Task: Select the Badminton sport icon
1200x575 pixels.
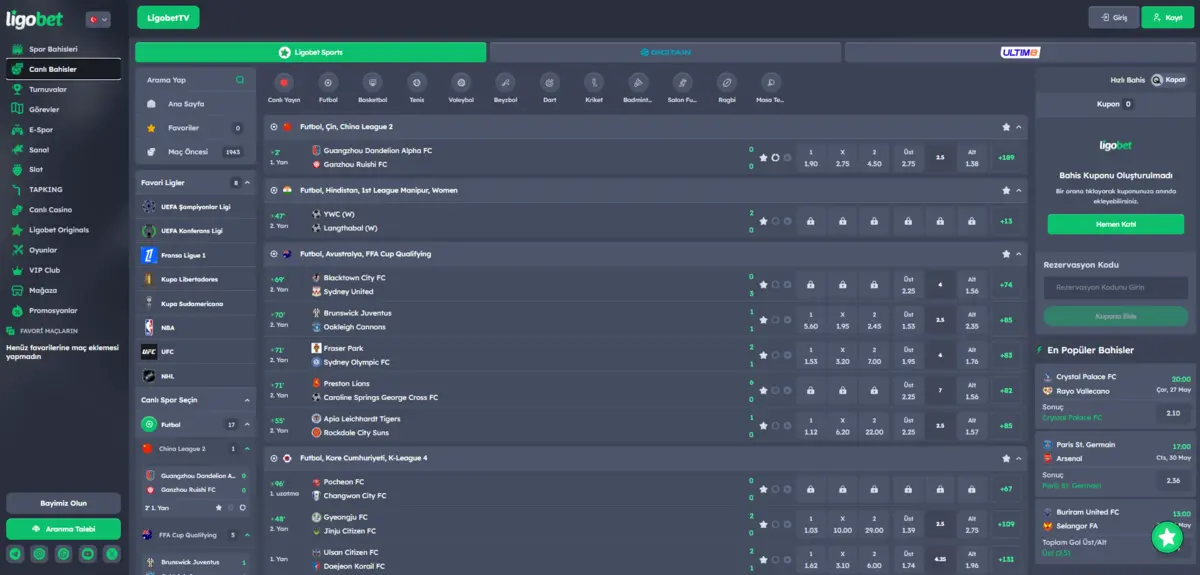Action: (x=638, y=83)
